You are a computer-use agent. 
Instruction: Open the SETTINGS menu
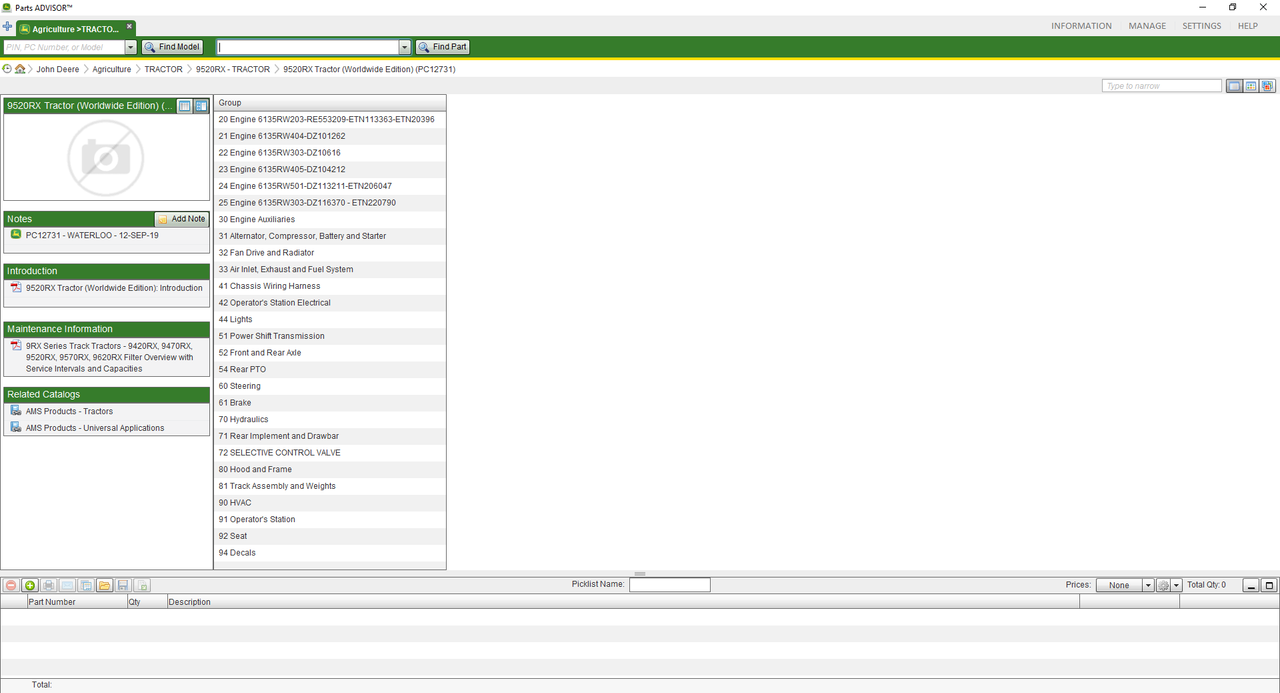[1201, 26]
